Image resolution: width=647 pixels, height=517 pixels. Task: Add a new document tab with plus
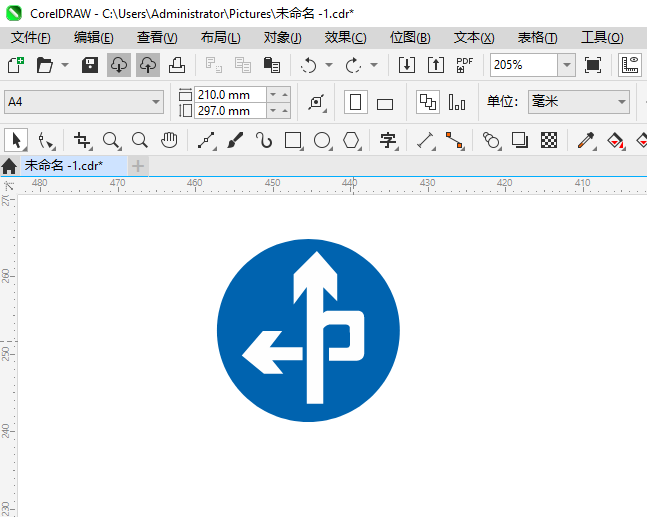click(x=138, y=166)
